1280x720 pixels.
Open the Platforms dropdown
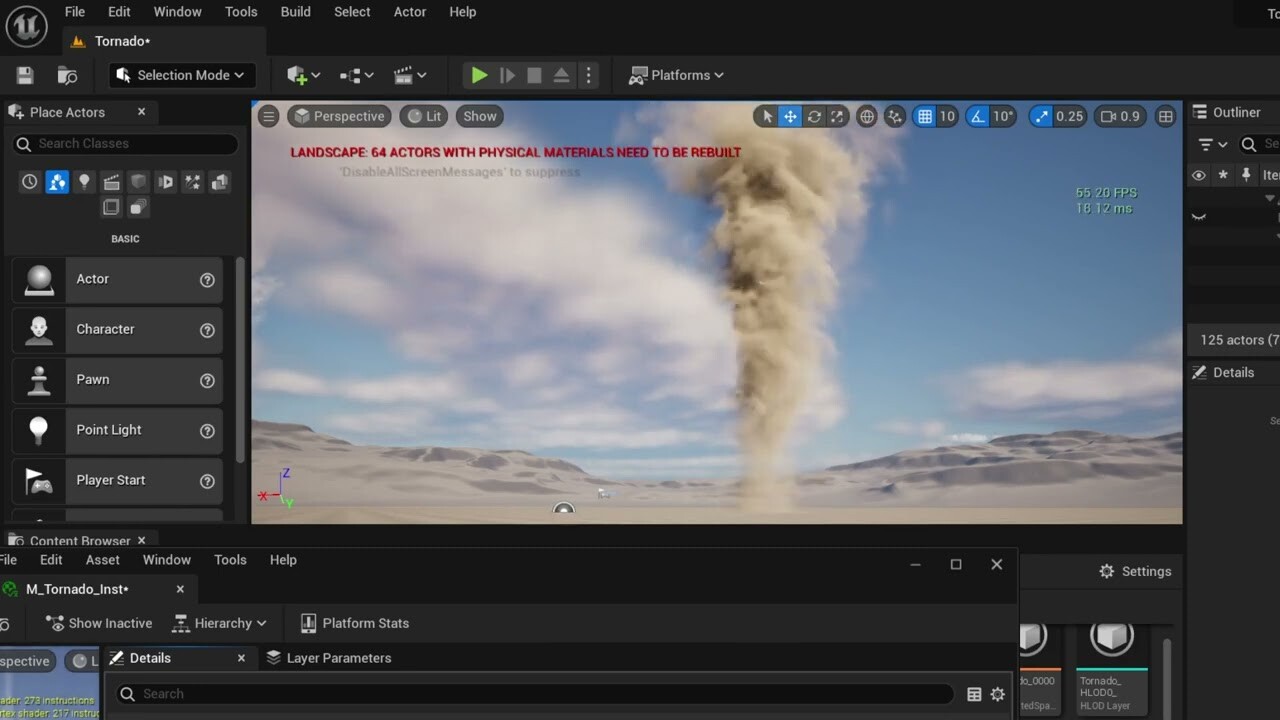(676, 74)
